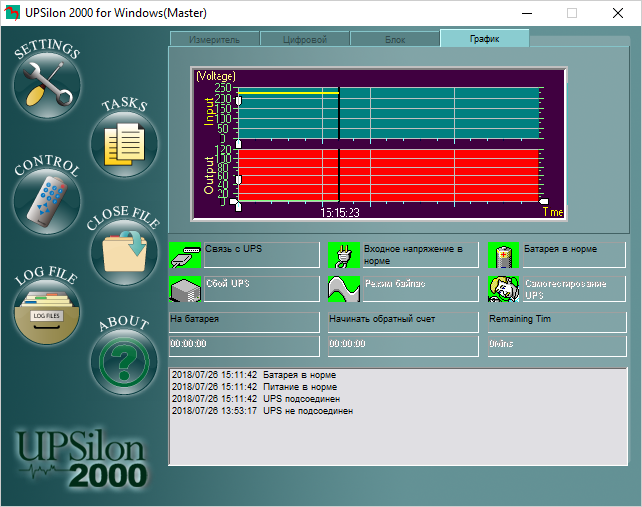
Task: Open the About question mark icon
Action: 125,359
